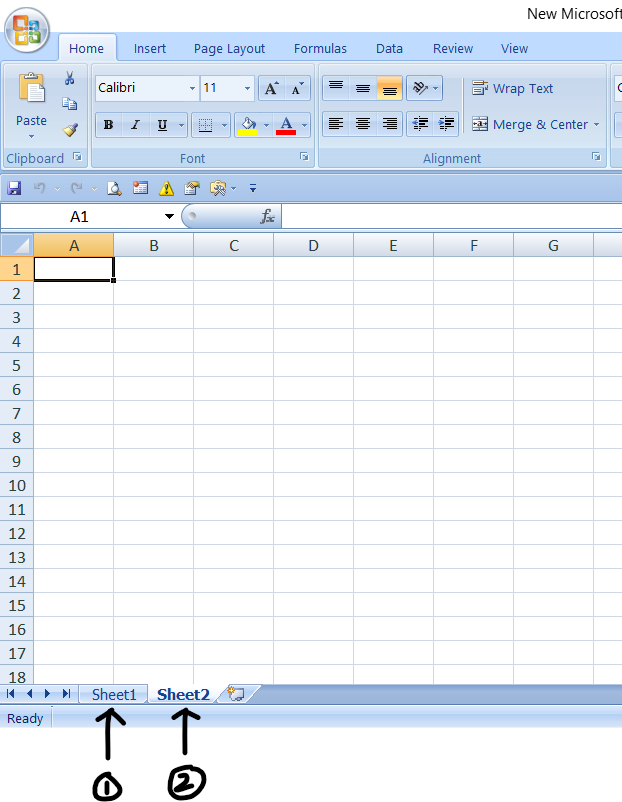Click the Save icon in quick access toolbar
Screen dimensions: 622x802
point(14,188)
